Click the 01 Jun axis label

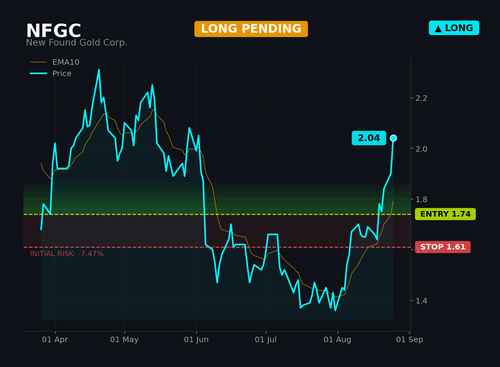tap(196, 340)
